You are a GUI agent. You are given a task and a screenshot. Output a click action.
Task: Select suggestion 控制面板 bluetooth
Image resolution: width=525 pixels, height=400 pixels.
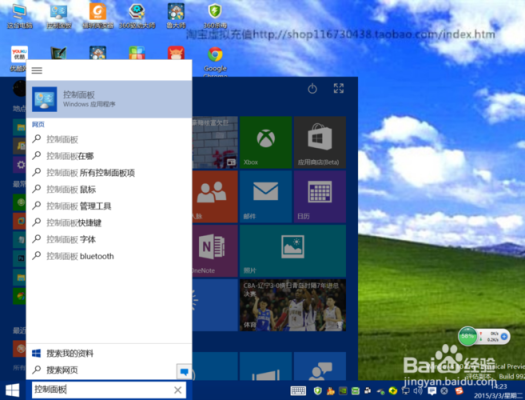(80, 256)
